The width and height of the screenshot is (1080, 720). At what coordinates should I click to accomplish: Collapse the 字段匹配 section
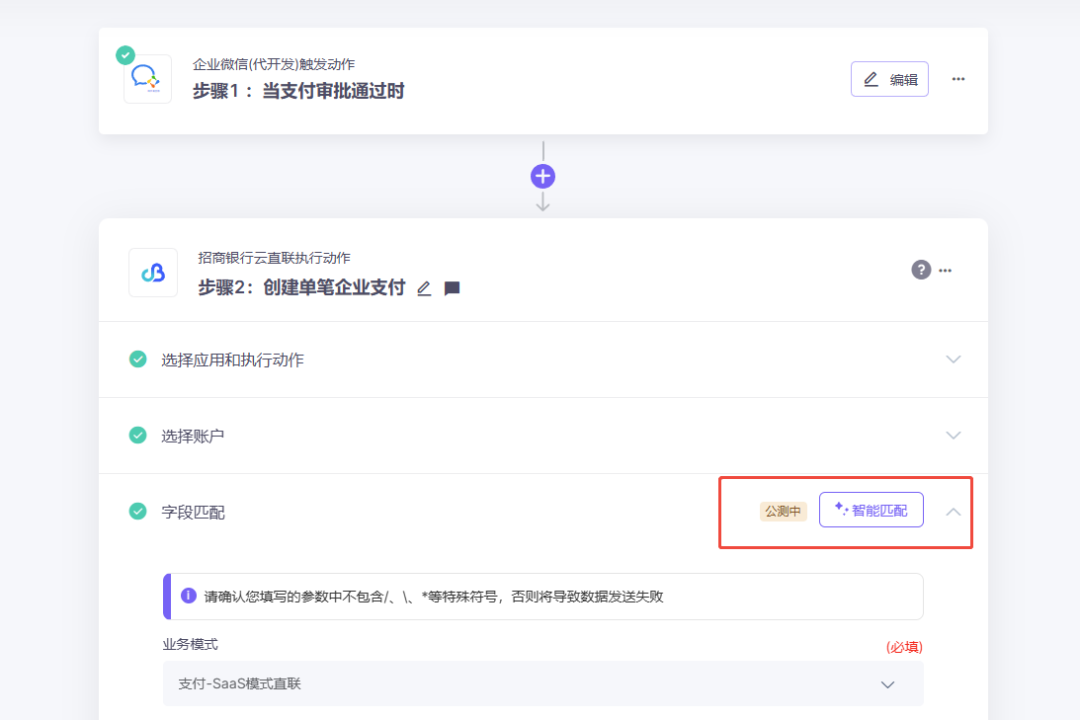click(x=953, y=512)
